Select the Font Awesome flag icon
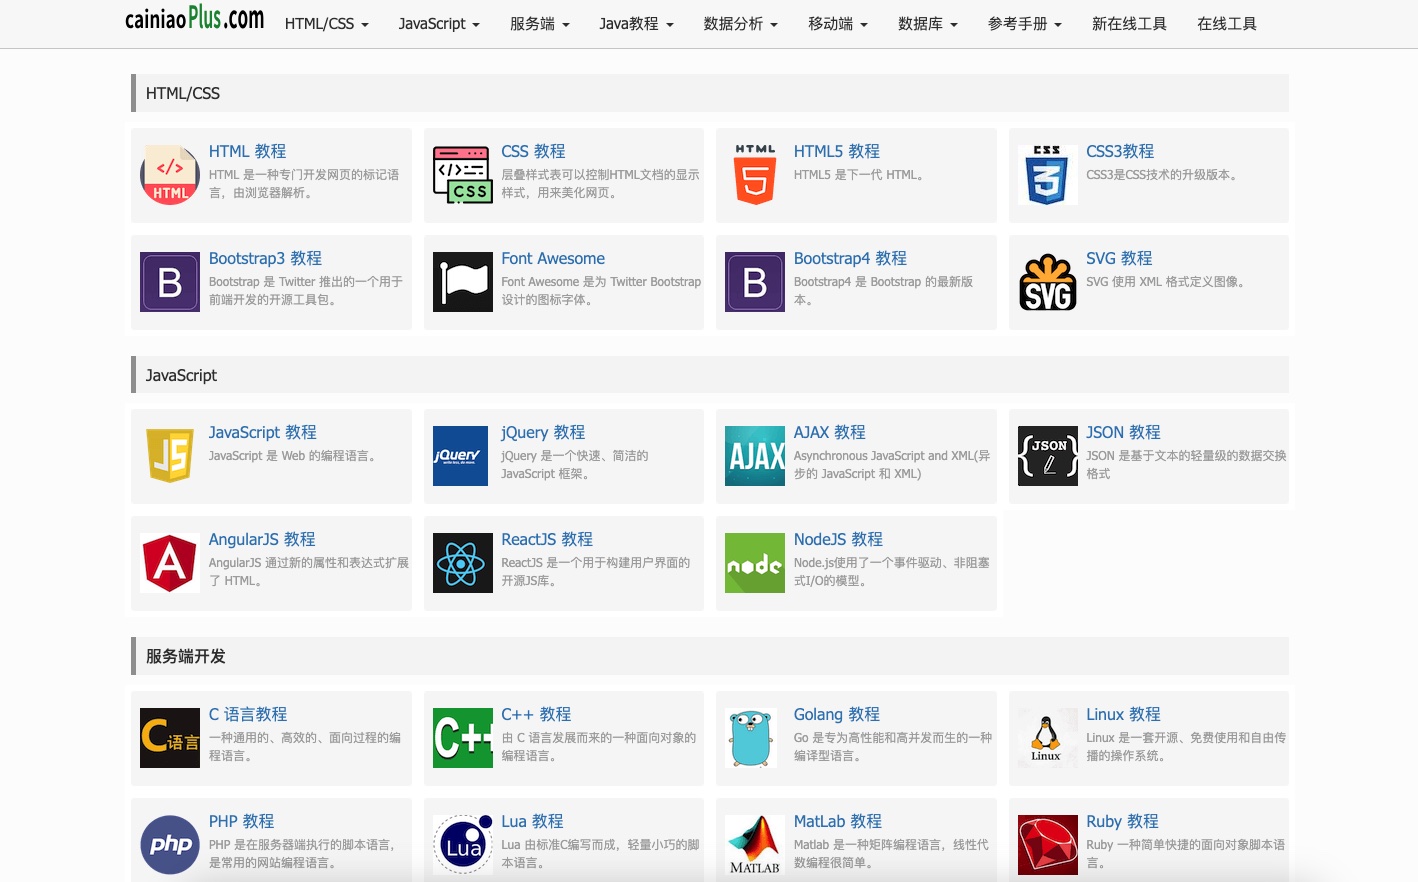1418x882 pixels. point(463,282)
